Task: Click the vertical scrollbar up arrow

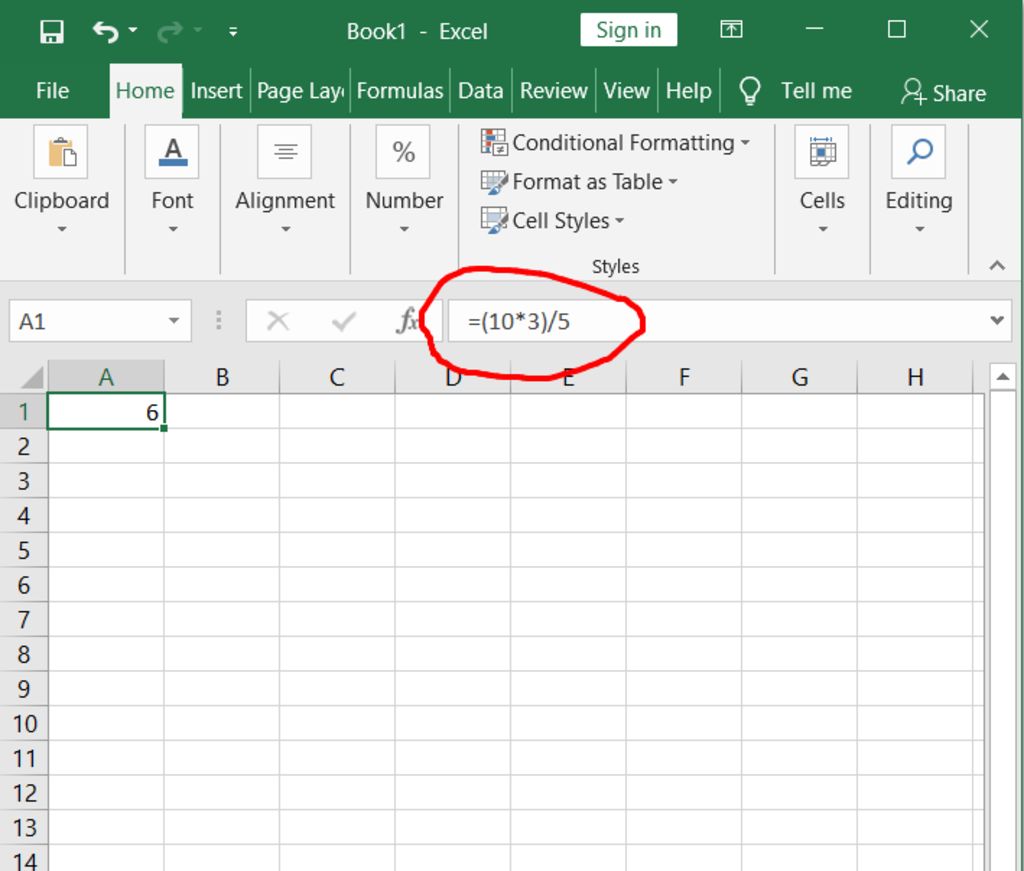Action: coord(1002,377)
